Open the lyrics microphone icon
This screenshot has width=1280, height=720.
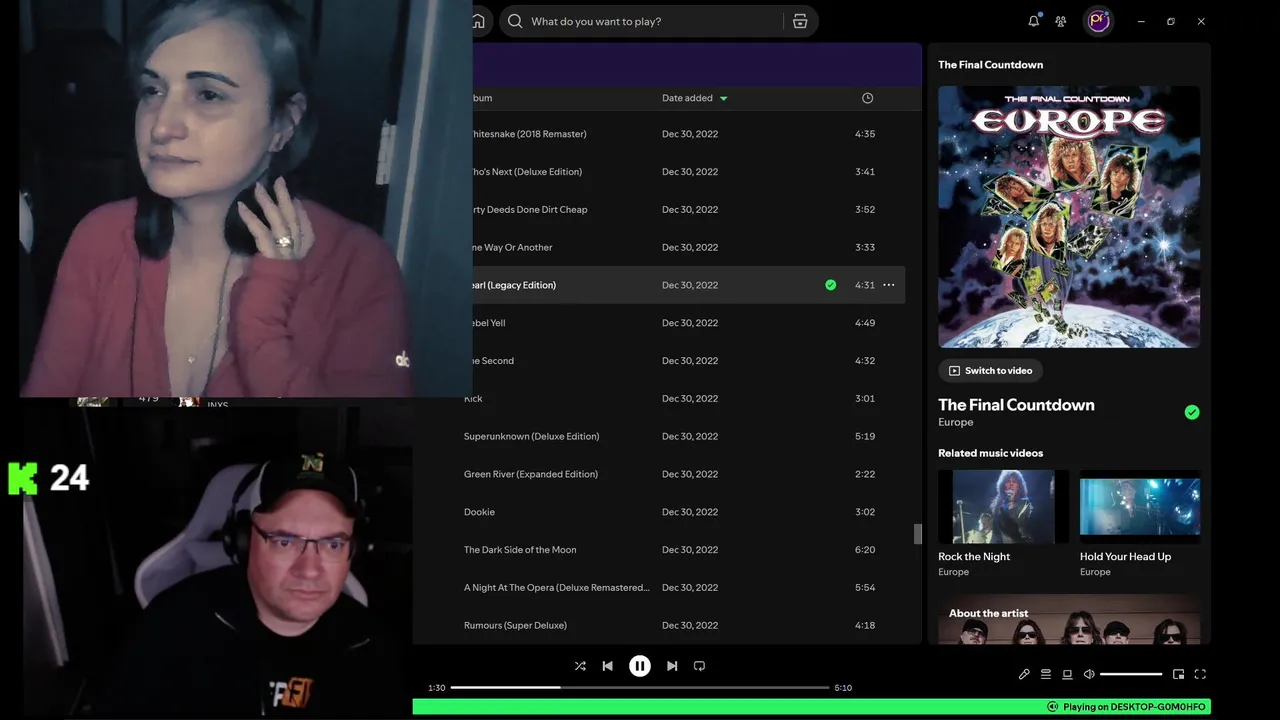[x=1024, y=674]
